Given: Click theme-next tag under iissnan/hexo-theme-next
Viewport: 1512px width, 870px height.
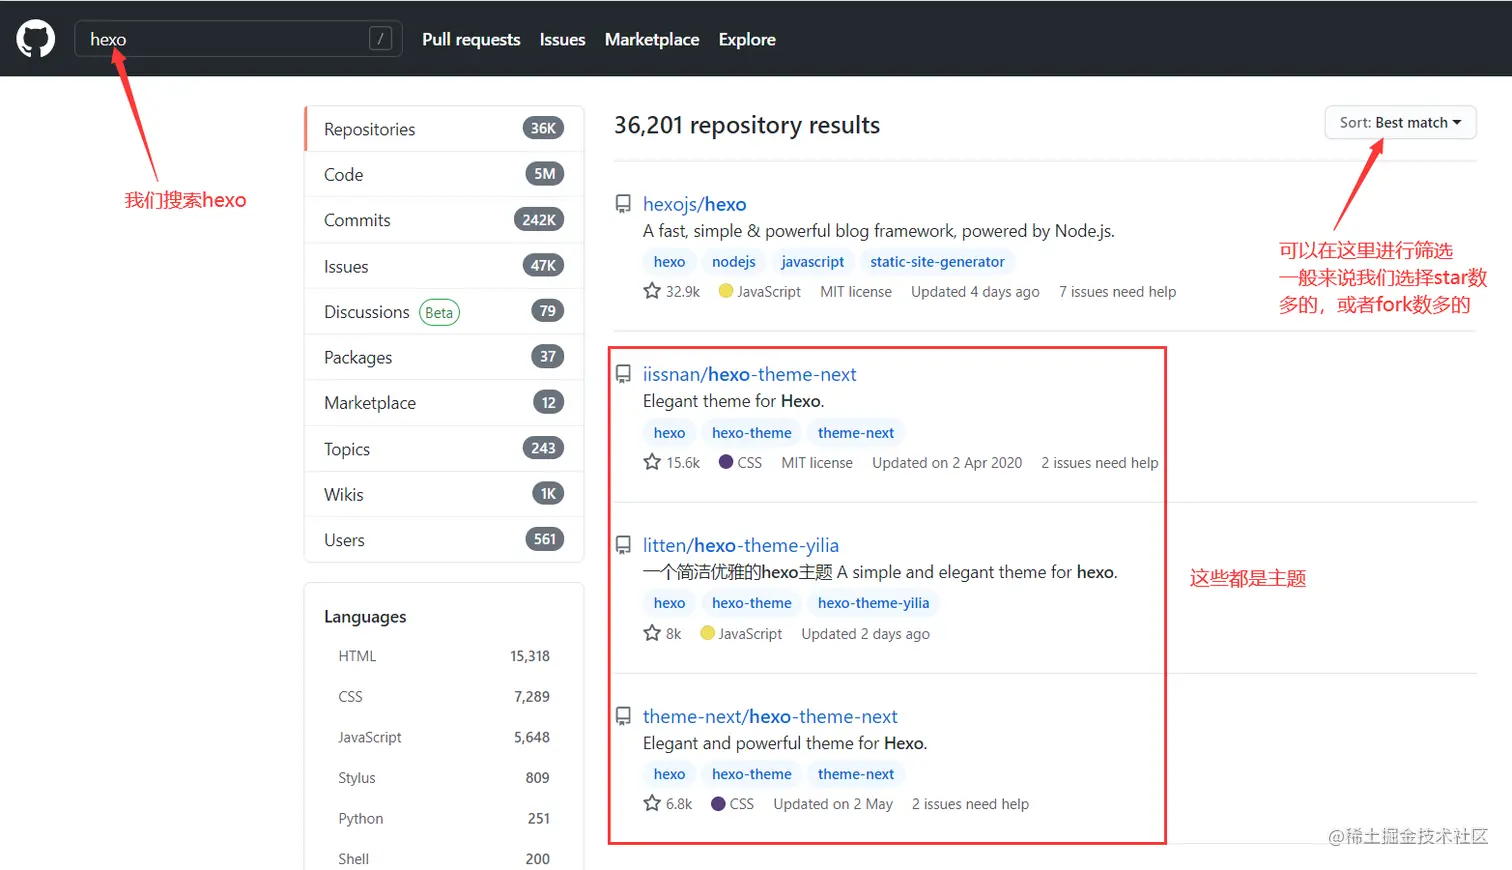Looking at the screenshot, I should click(856, 432).
